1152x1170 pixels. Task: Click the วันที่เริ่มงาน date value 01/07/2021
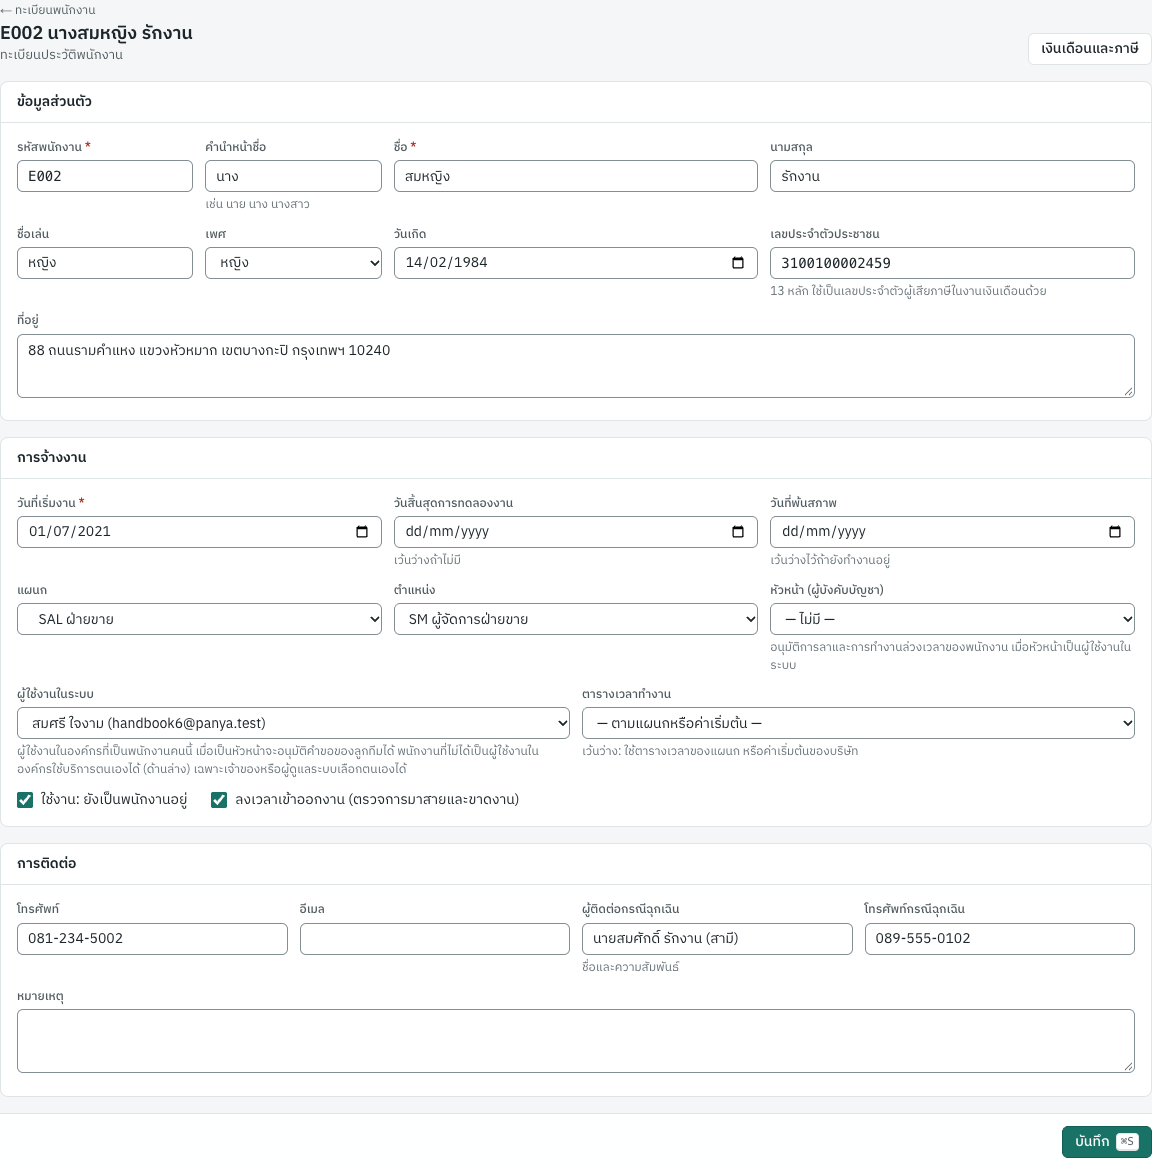(x=69, y=532)
